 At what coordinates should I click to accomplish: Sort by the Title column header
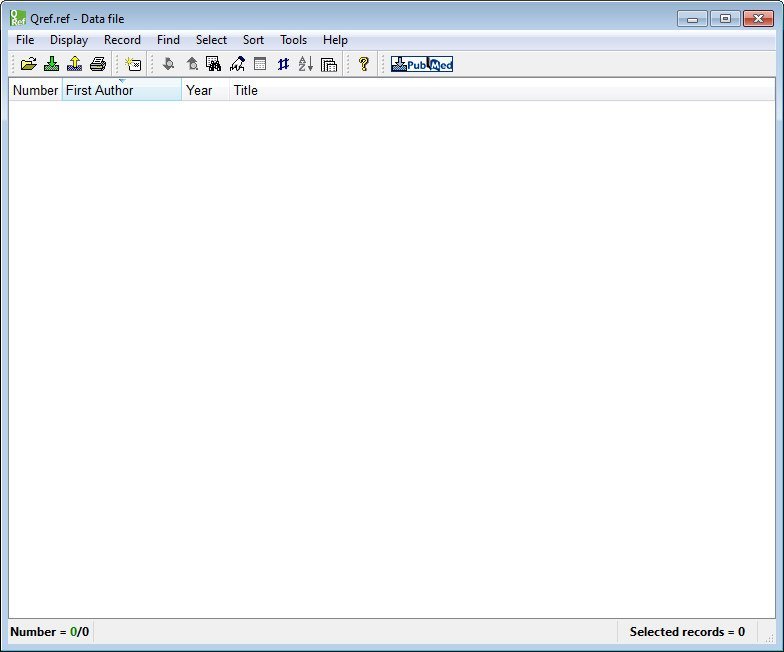(502, 90)
